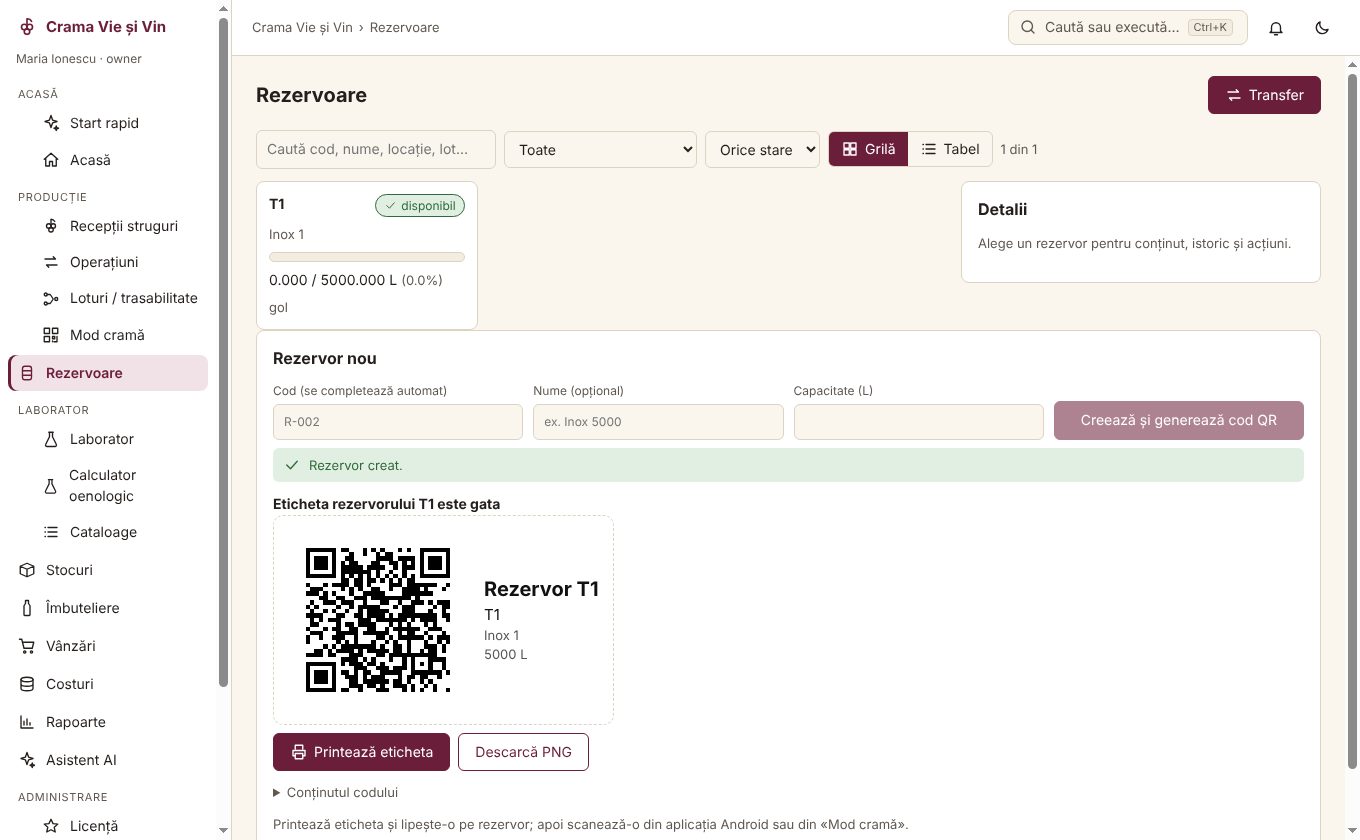Click the Rezervor T1 label heading
This screenshot has width=1360, height=840.
coord(541,589)
